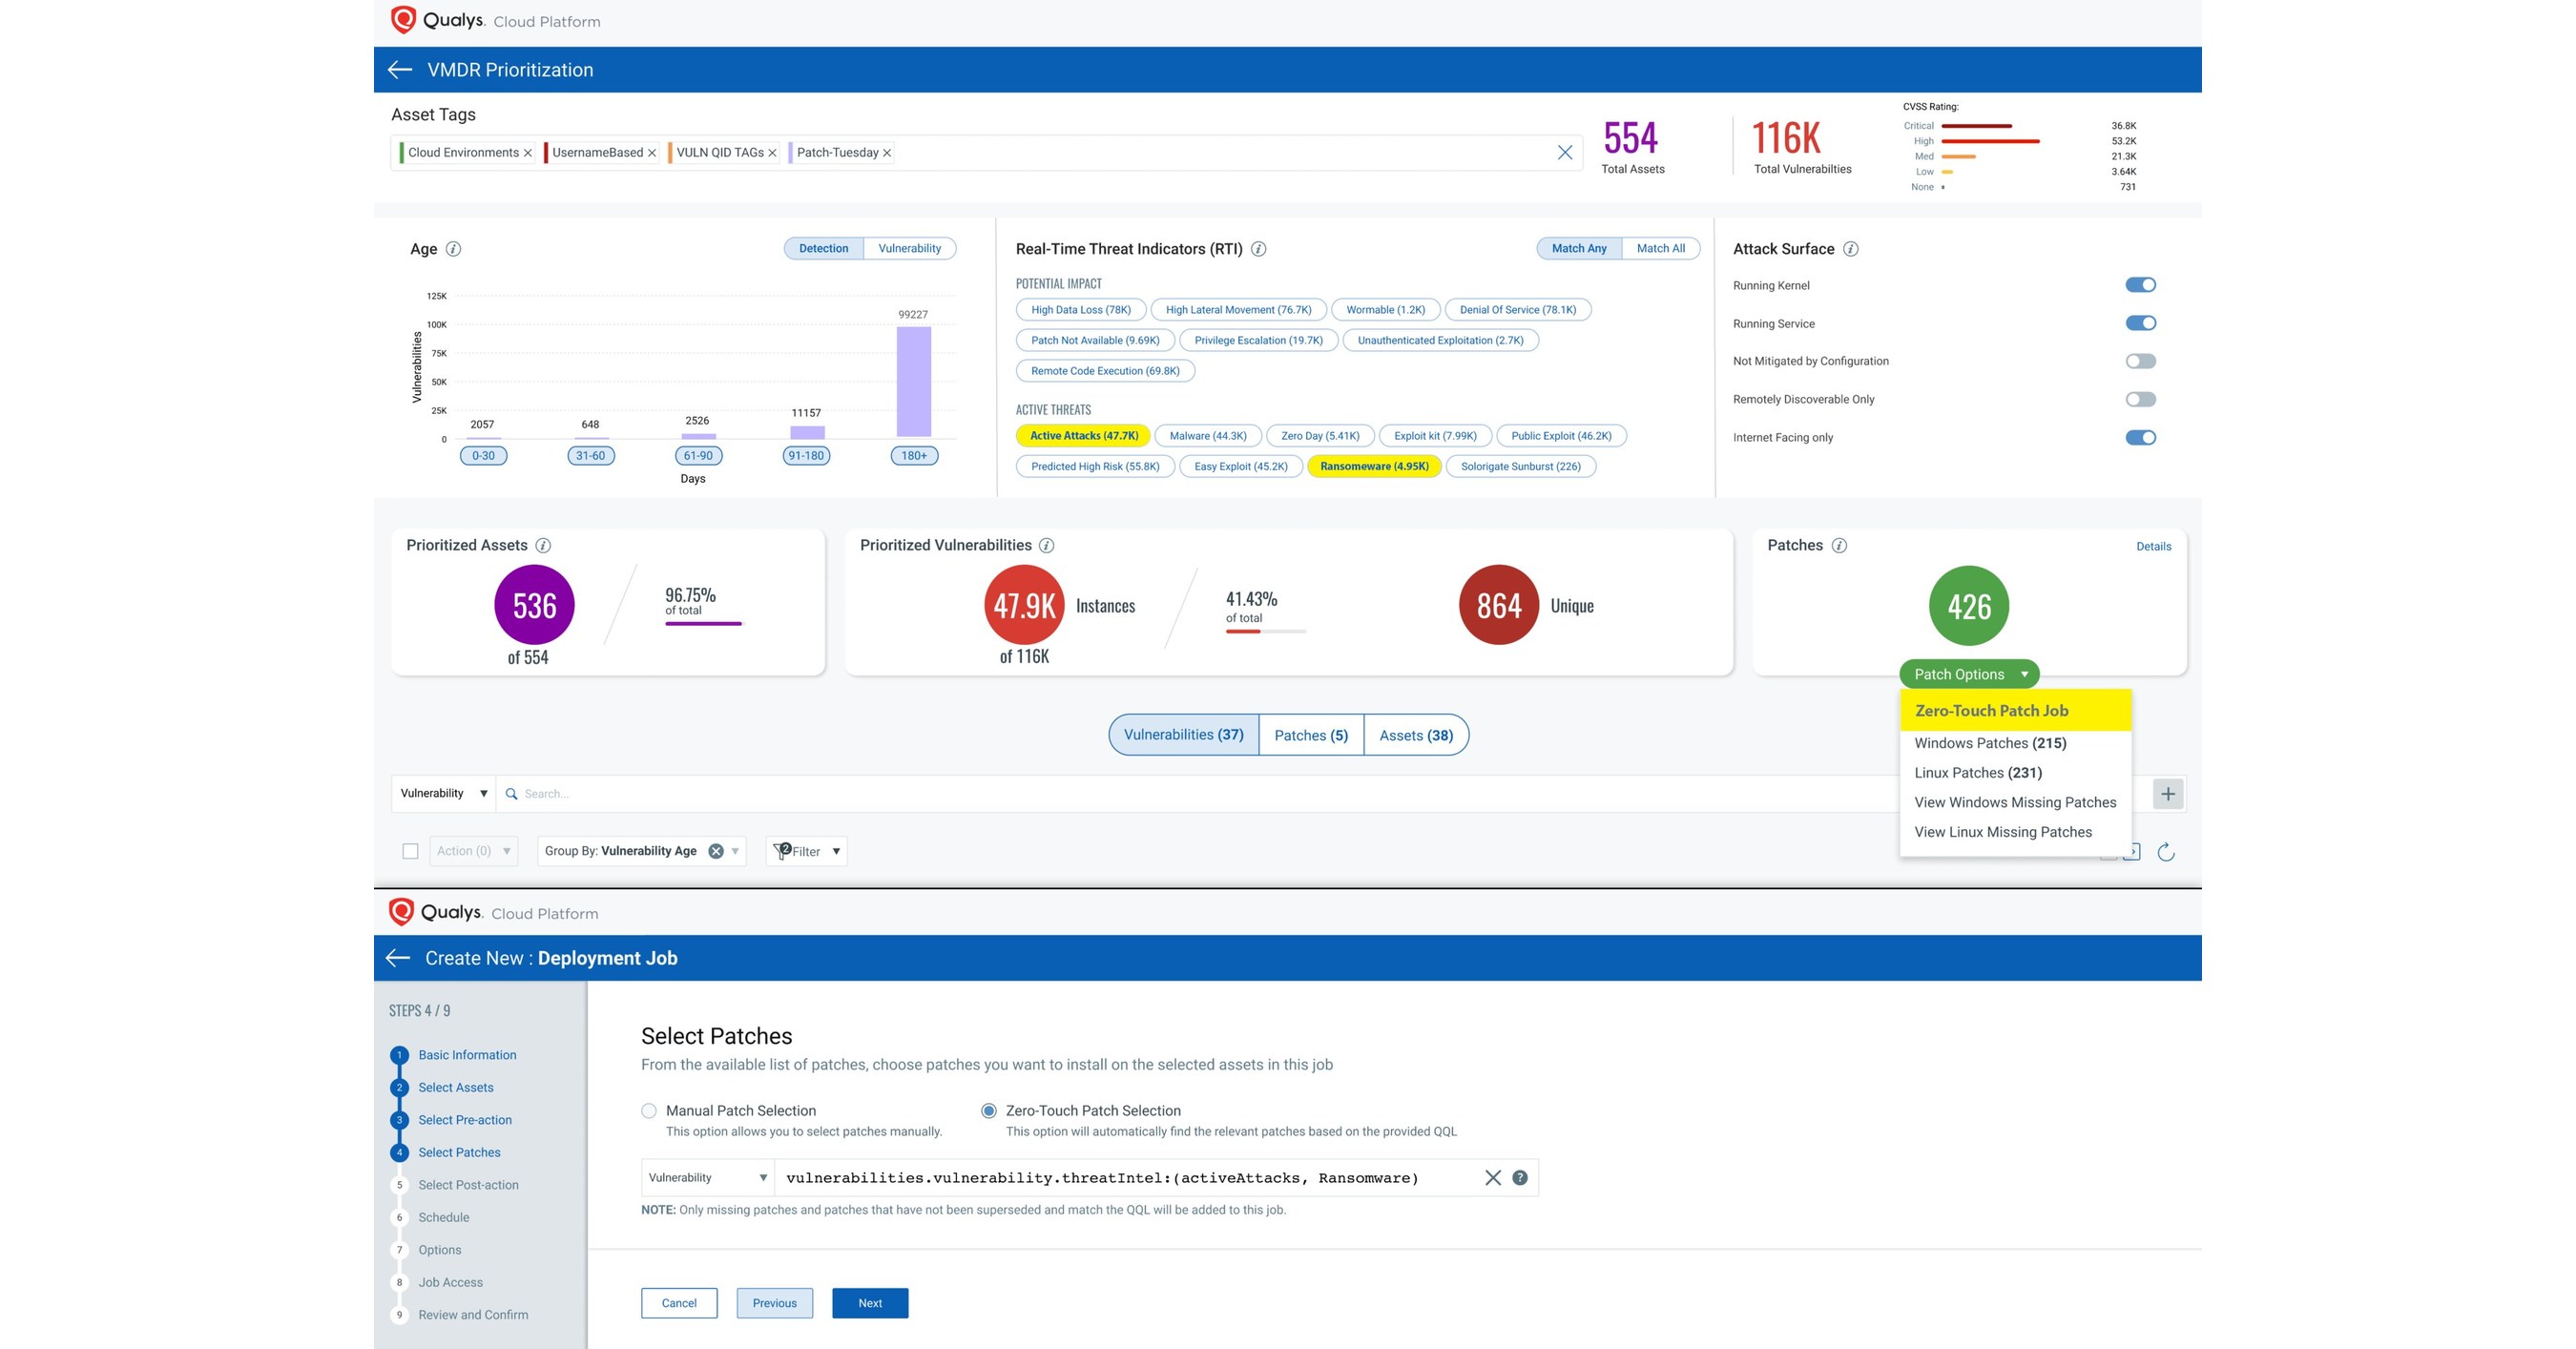The height and width of the screenshot is (1349, 2576).
Task: Click the help icon next to the QQL field
Action: coord(1520,1177)
